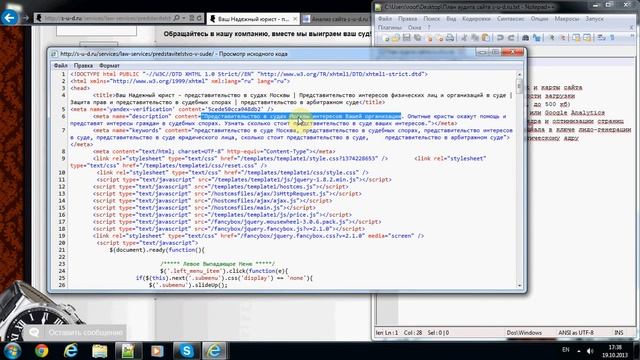Screen dimensions: 640x360
Task: Click the source viewer scroll down arrow
Action: [x=519, y=286]
